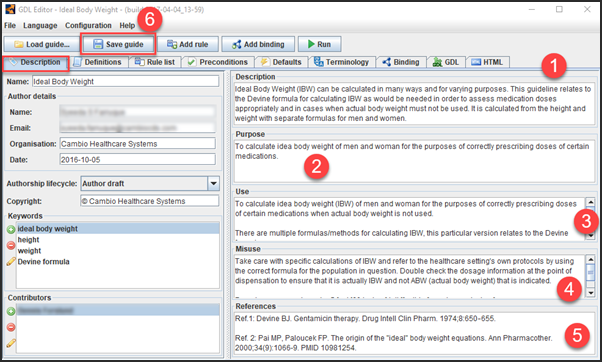Image resolution: width=602 pixels, height=362 pixels.
Task: Add a contributor with the green plus icon
Action: click(11, 311)
